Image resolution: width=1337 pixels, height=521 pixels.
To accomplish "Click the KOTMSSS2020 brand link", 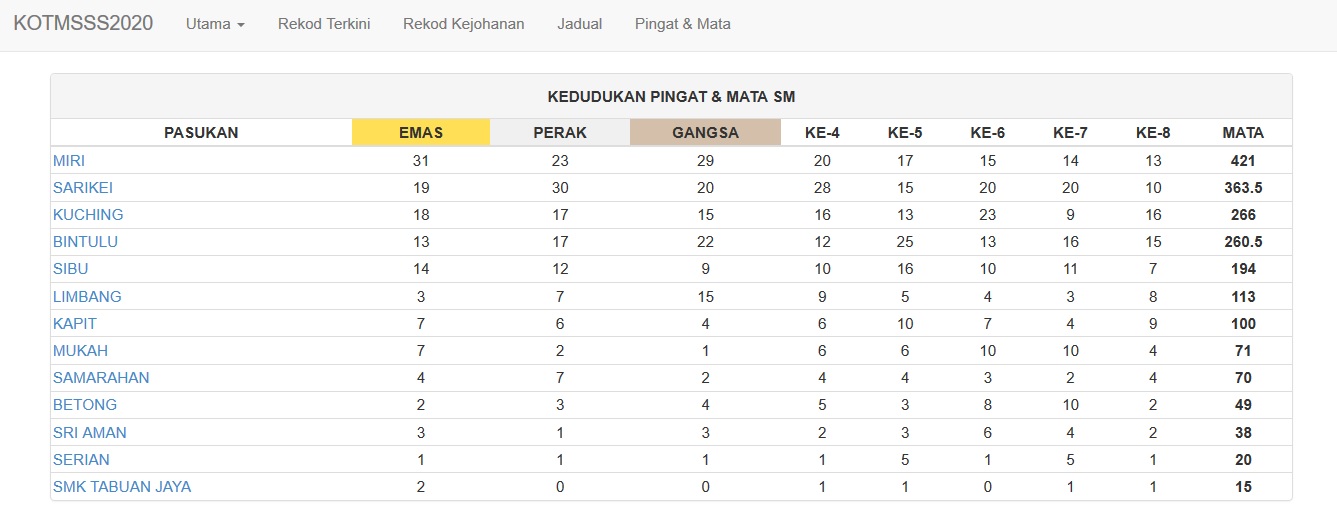I will [83, 24].
